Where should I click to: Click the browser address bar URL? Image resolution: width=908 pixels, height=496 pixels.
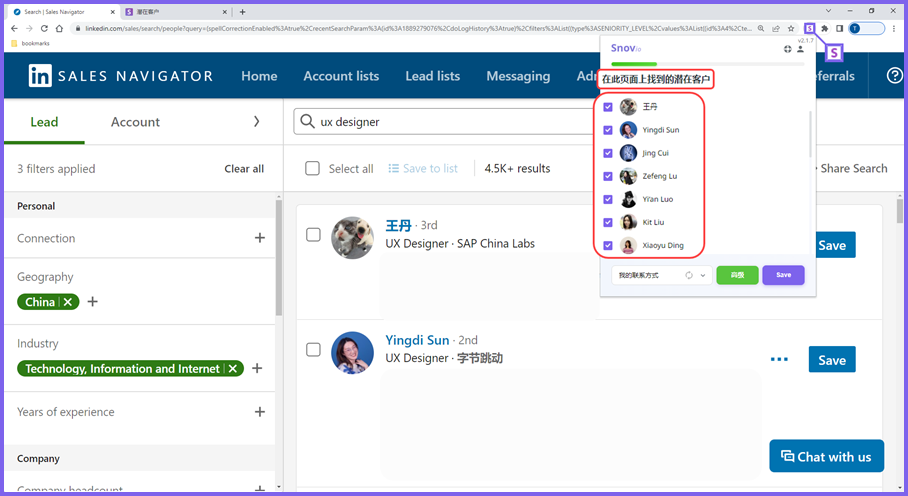(418, 28)
